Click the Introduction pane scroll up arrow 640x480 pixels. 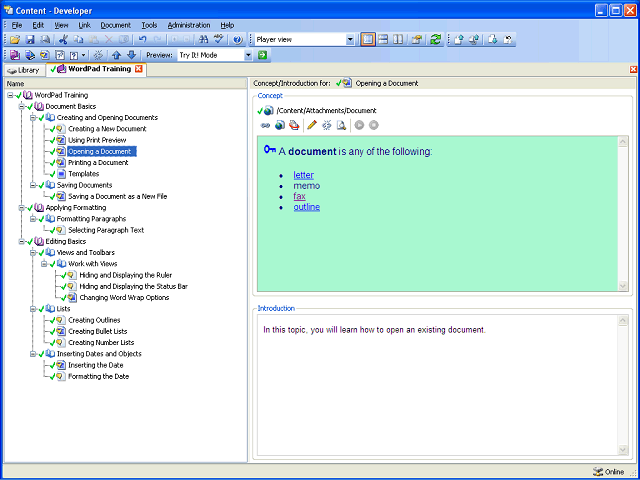point(623,321)
